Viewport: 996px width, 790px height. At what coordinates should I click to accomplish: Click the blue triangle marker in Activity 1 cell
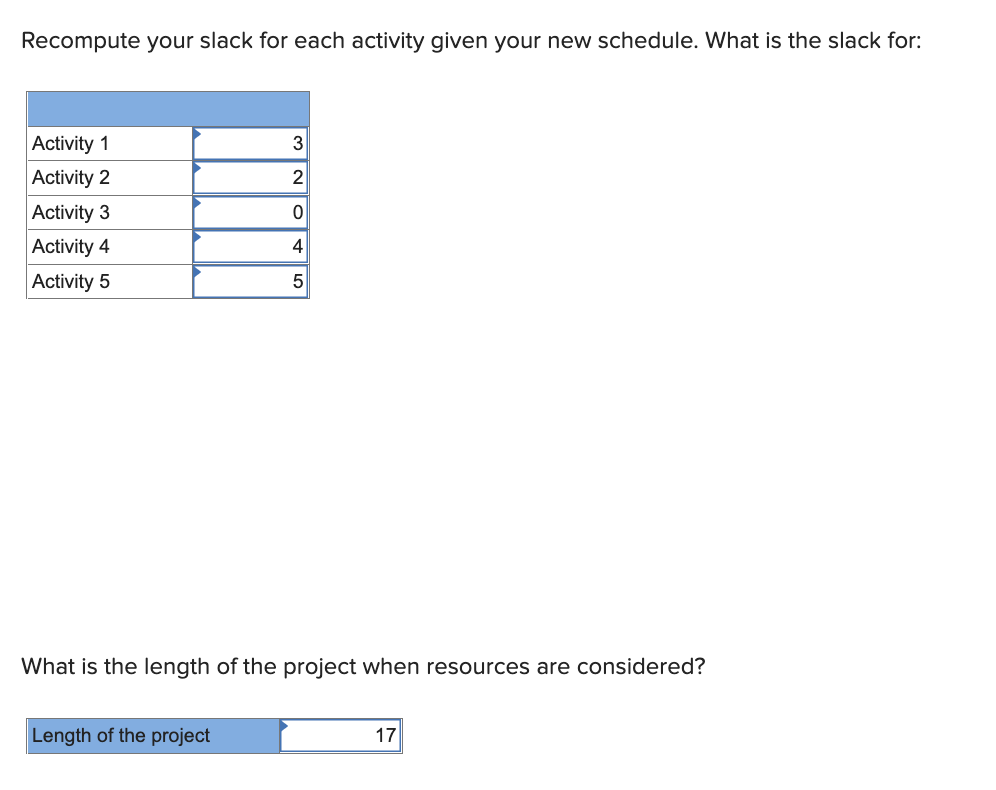coord(197,133)
